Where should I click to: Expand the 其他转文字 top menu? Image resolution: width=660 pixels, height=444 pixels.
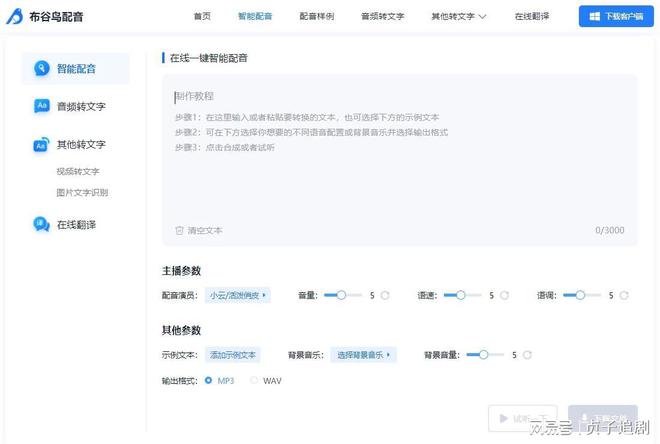click(x=459, y=16)
